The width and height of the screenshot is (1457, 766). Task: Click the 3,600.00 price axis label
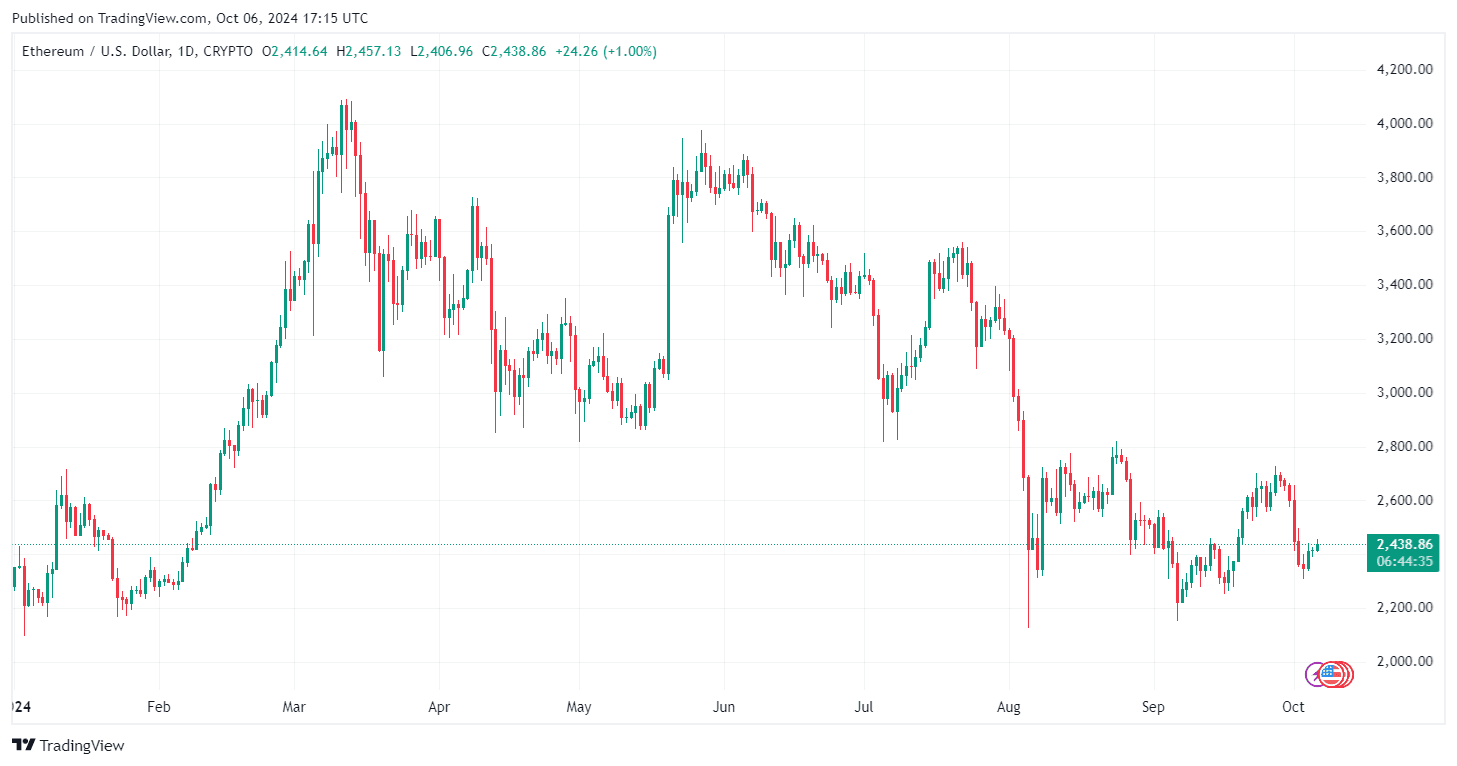tap(1404, 231)
